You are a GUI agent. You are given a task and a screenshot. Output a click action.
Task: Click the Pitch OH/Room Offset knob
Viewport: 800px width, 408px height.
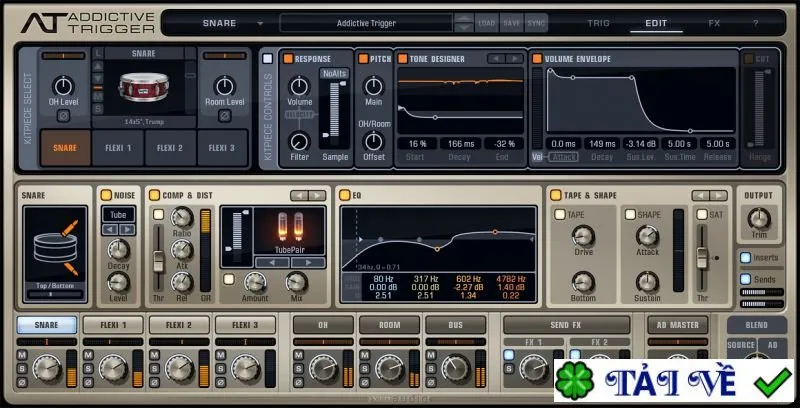pyautogui.click(x=374, y=141)
